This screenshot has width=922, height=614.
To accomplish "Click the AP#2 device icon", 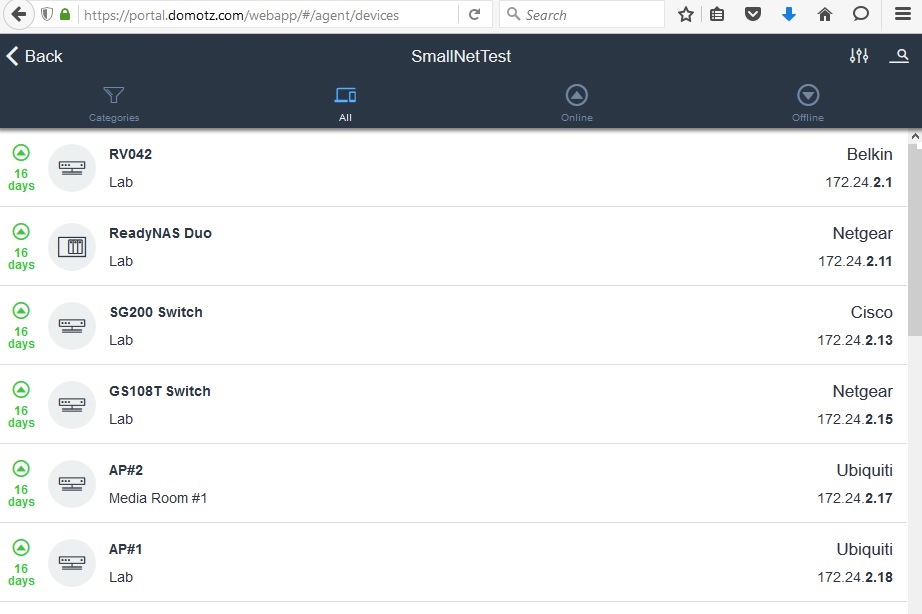I will [72, 484].
